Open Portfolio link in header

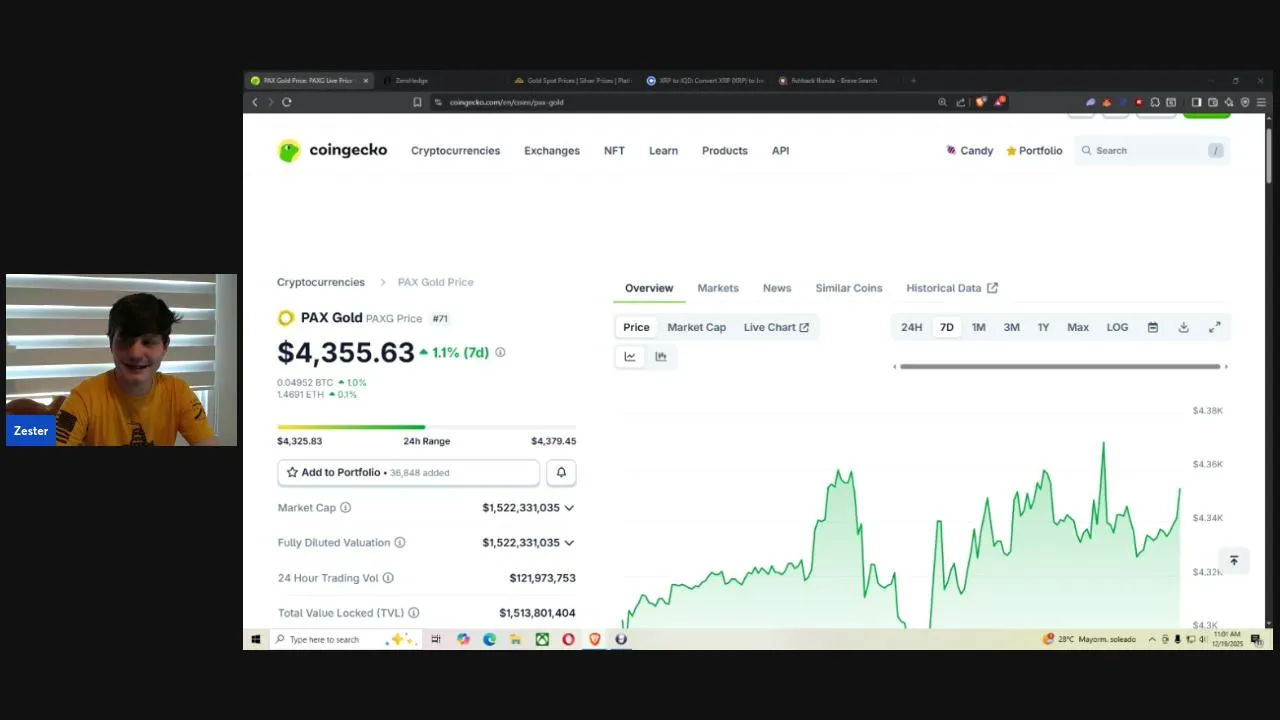pyautogui.click(x=1034, y=151)
